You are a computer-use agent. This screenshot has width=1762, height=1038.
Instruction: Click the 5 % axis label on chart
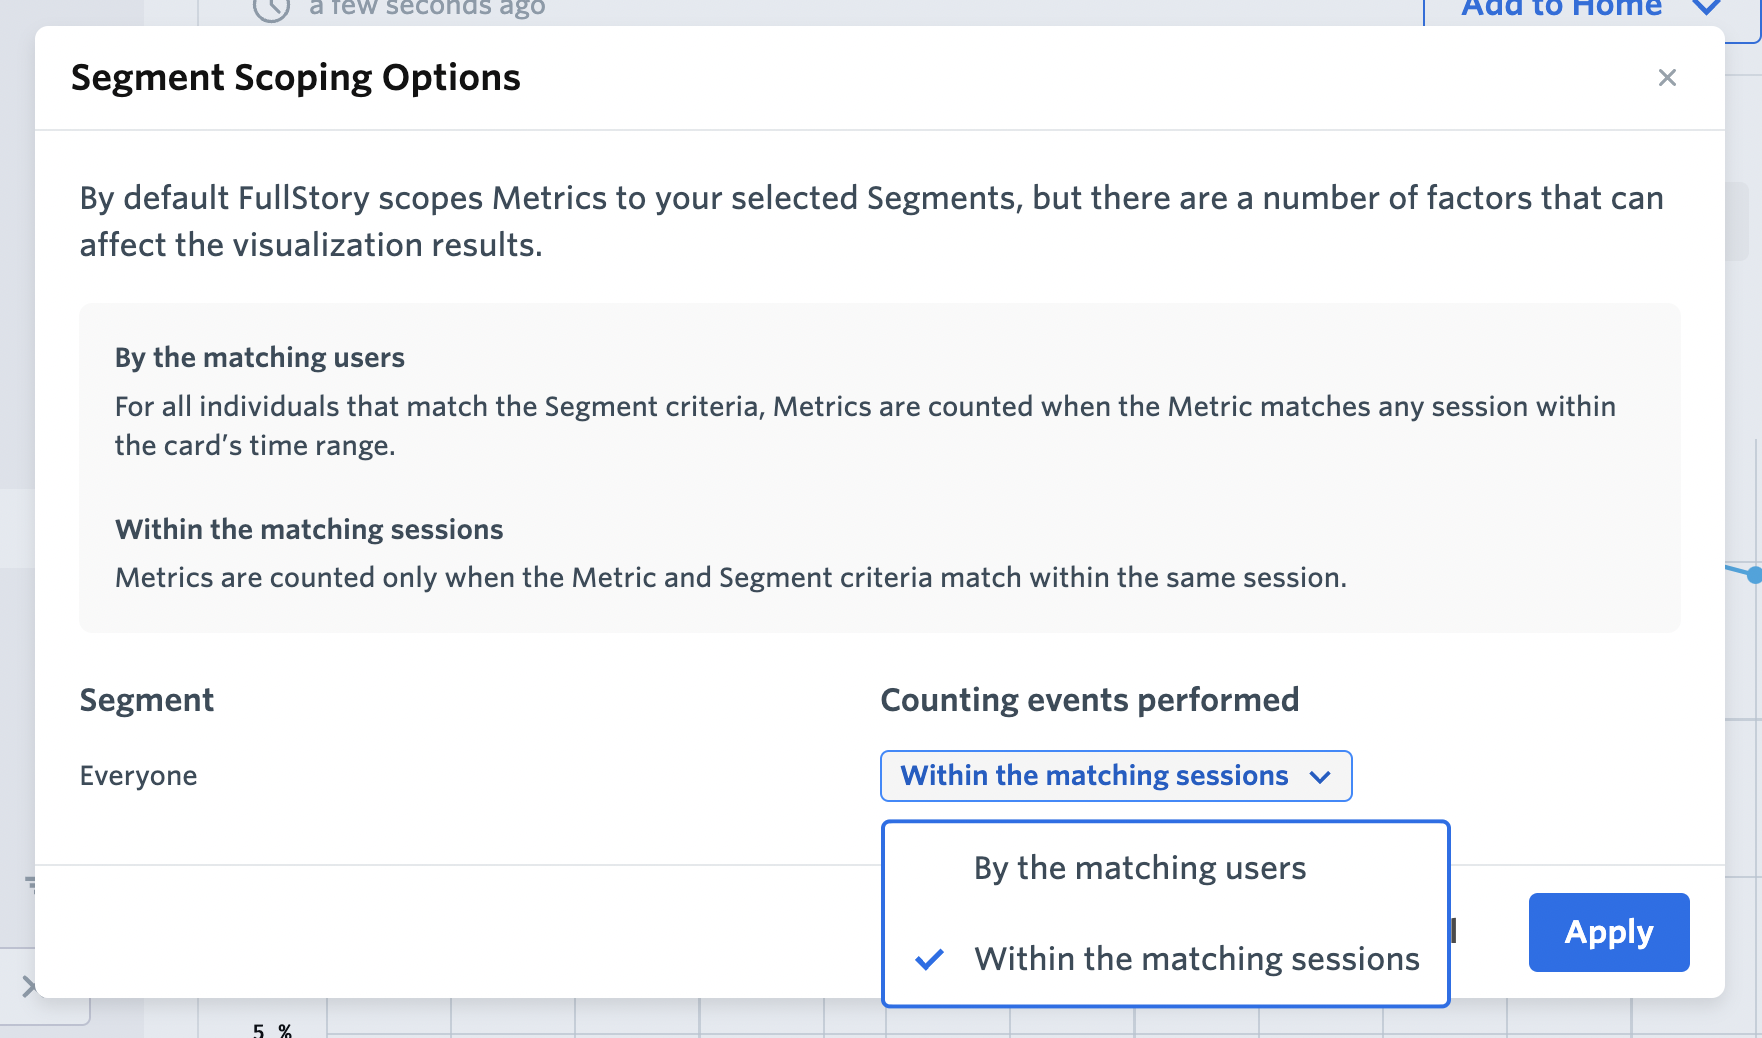(x=272, y=1030)
